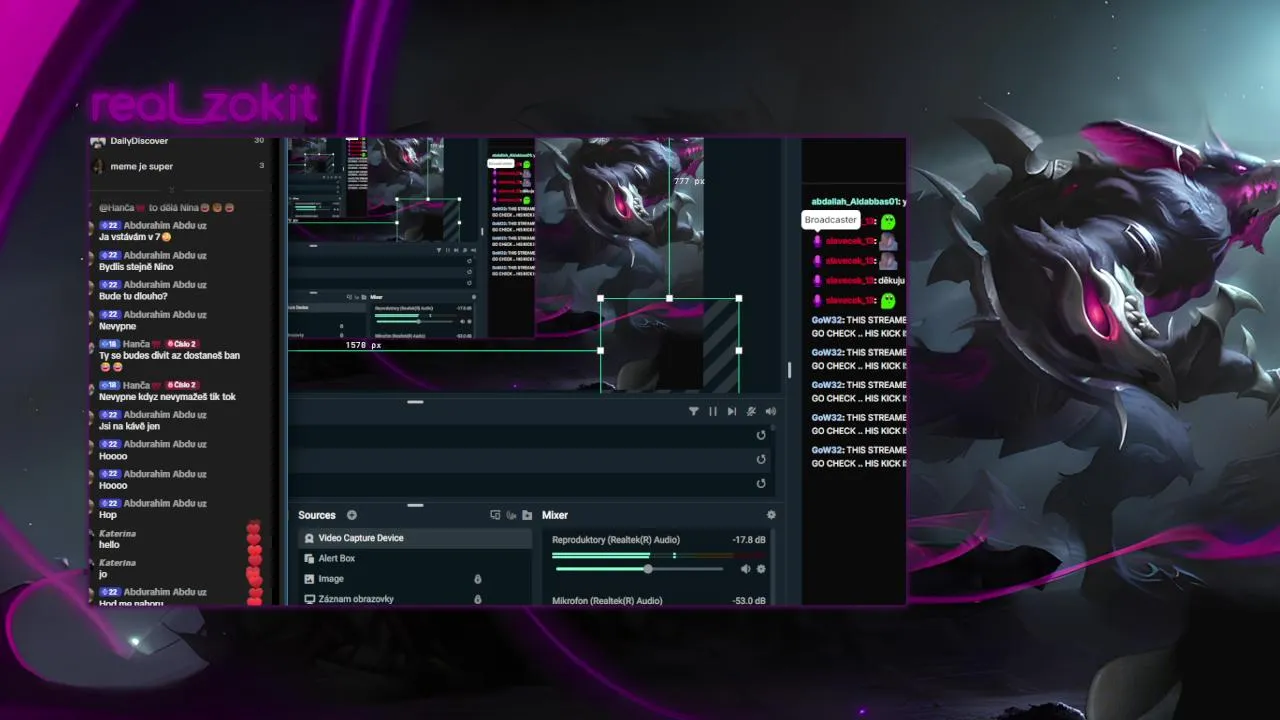Click the message Bydlis stejně Nino
1280x720 pixels.
point(136,267)
